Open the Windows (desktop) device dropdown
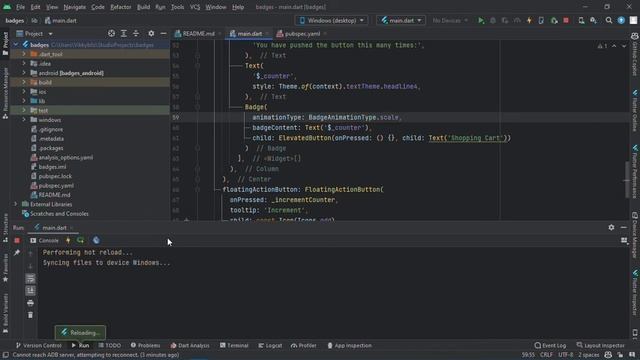Image resolution: width=640 pixels, height=360 pixels. (331, 20)
